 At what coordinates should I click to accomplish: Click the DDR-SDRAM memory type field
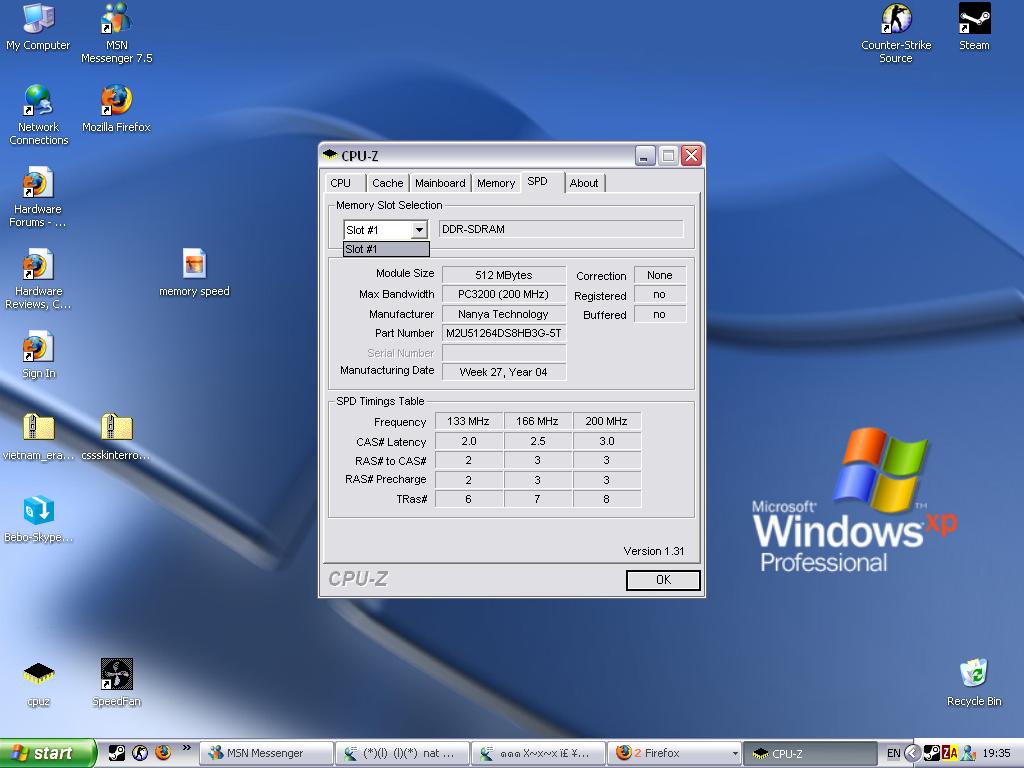[561, 229]
